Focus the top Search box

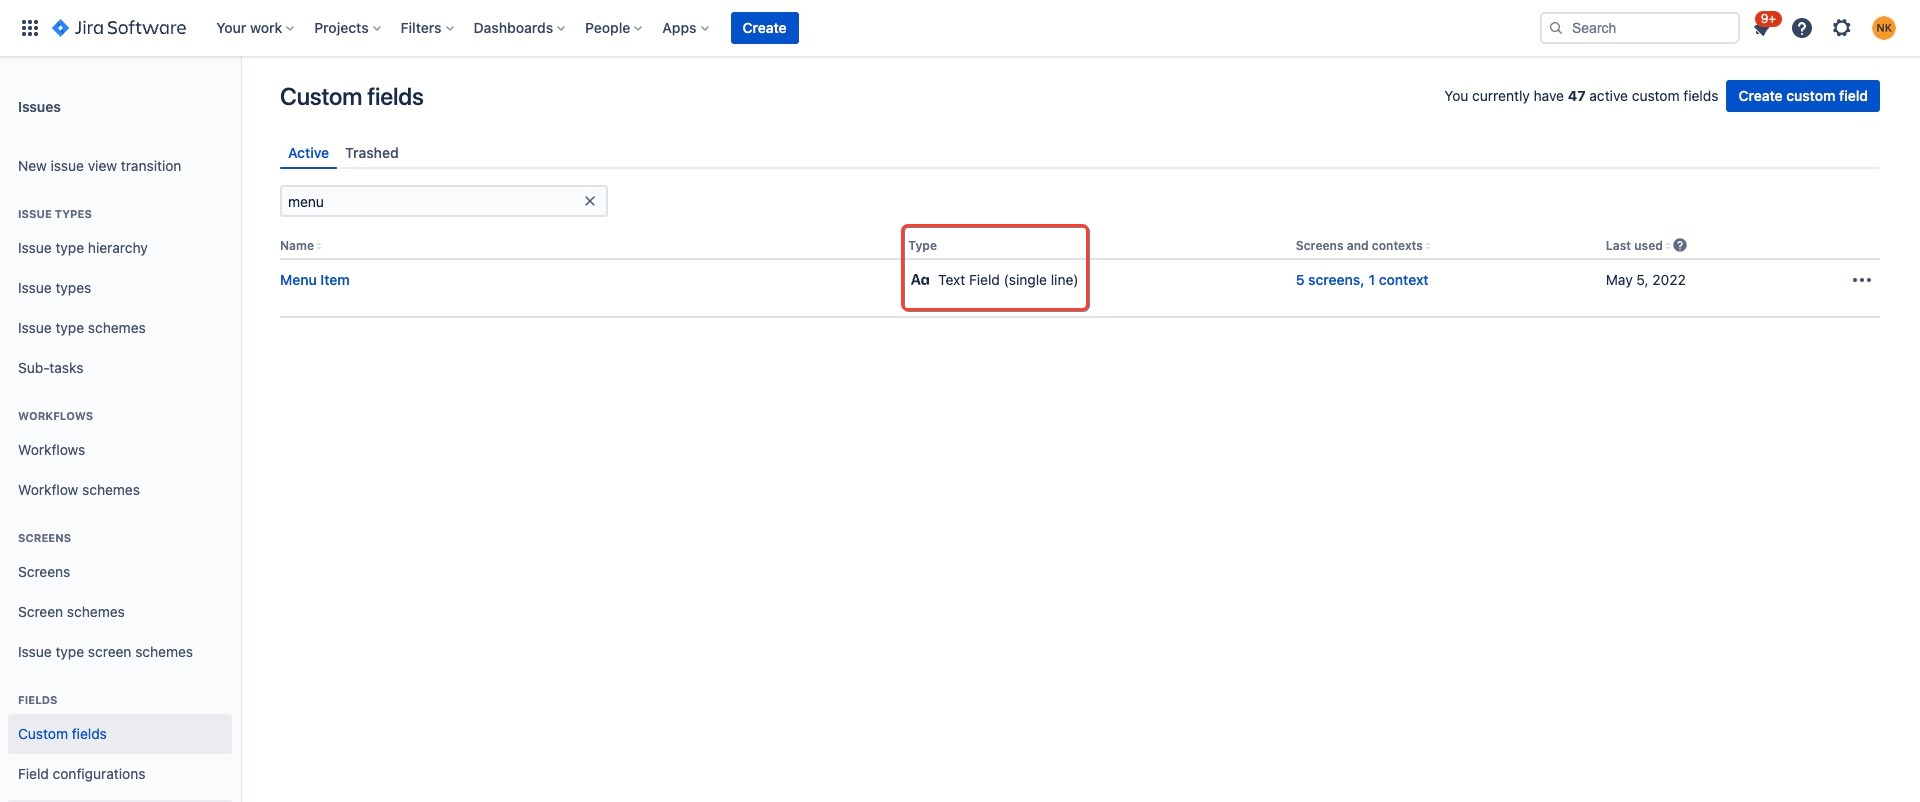pos(1640,28)
